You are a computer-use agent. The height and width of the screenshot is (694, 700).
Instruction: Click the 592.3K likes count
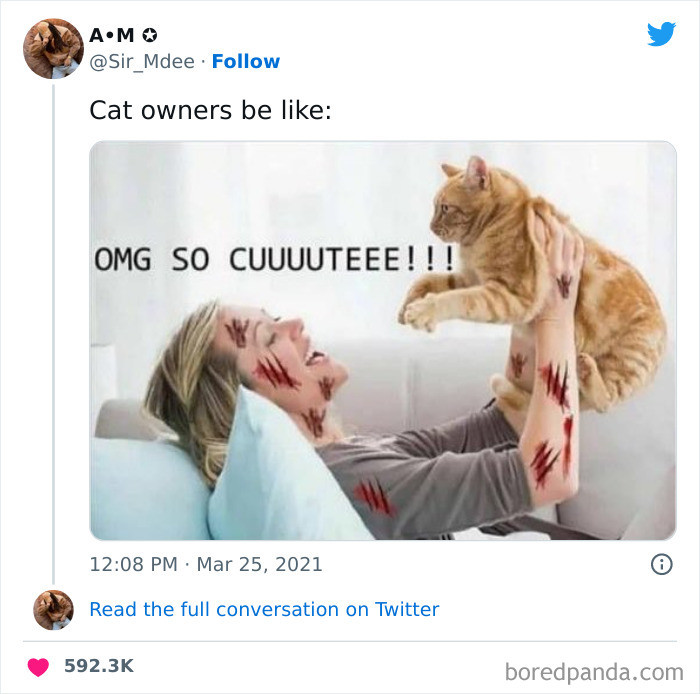pyautogui.click(x=98, y=665)
